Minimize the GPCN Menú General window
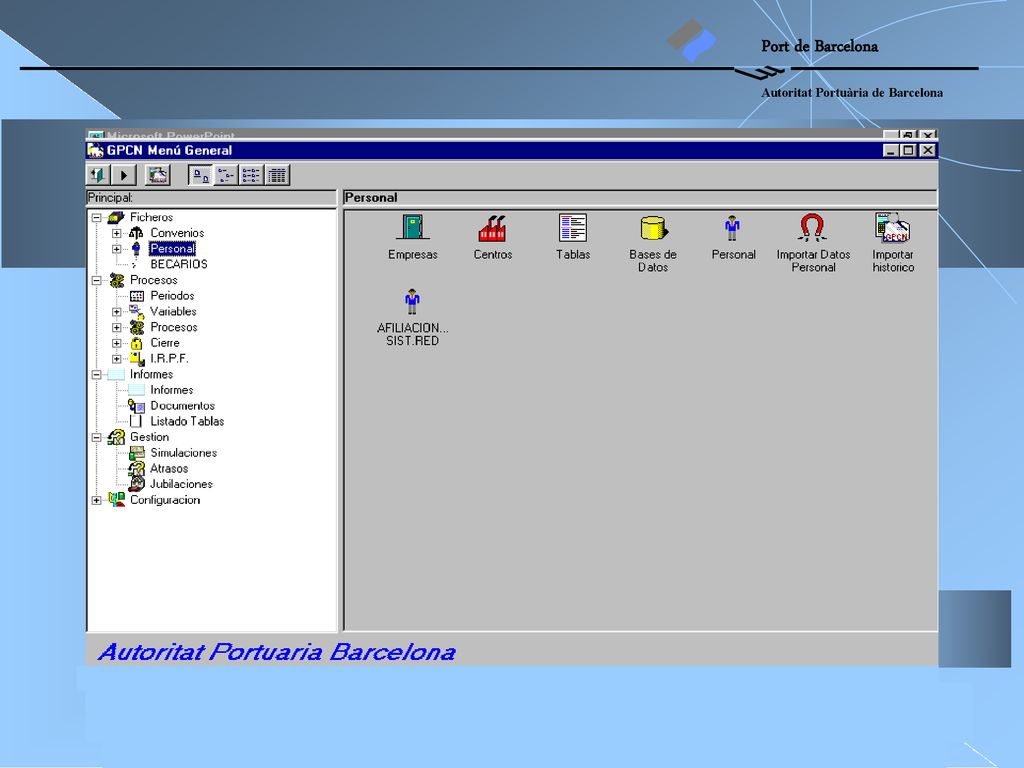The height and width of the screenshot is (768, 1024). pyautogui.click(x=891, y=151)
